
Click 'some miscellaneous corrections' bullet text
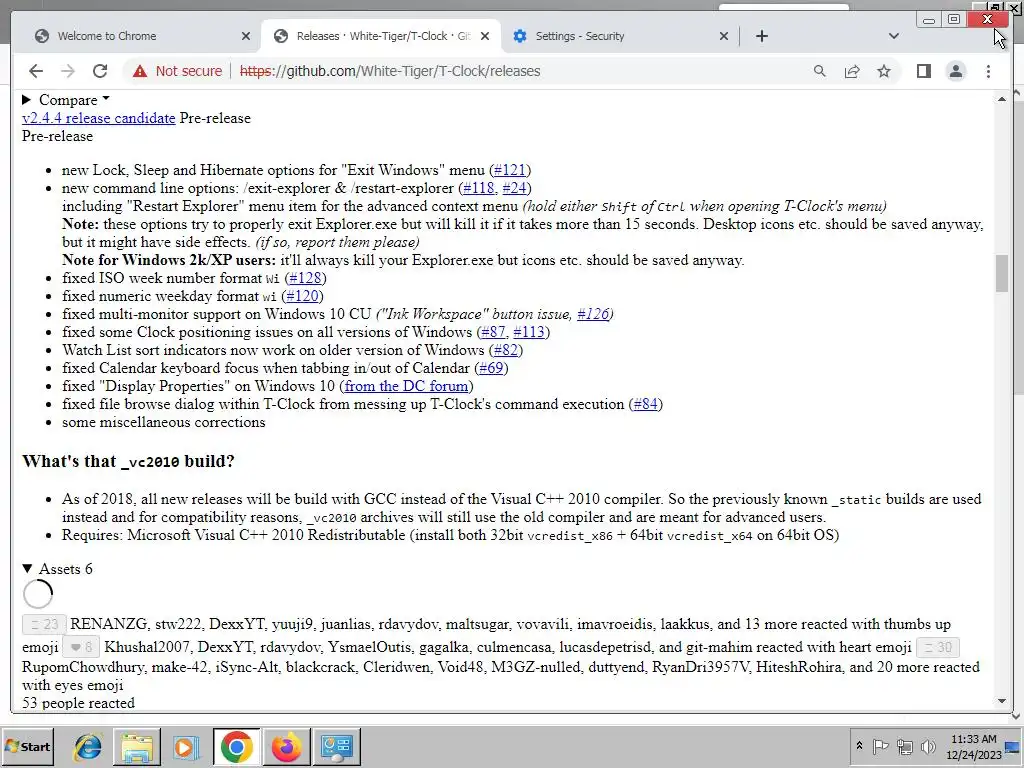tap(163, 423)
